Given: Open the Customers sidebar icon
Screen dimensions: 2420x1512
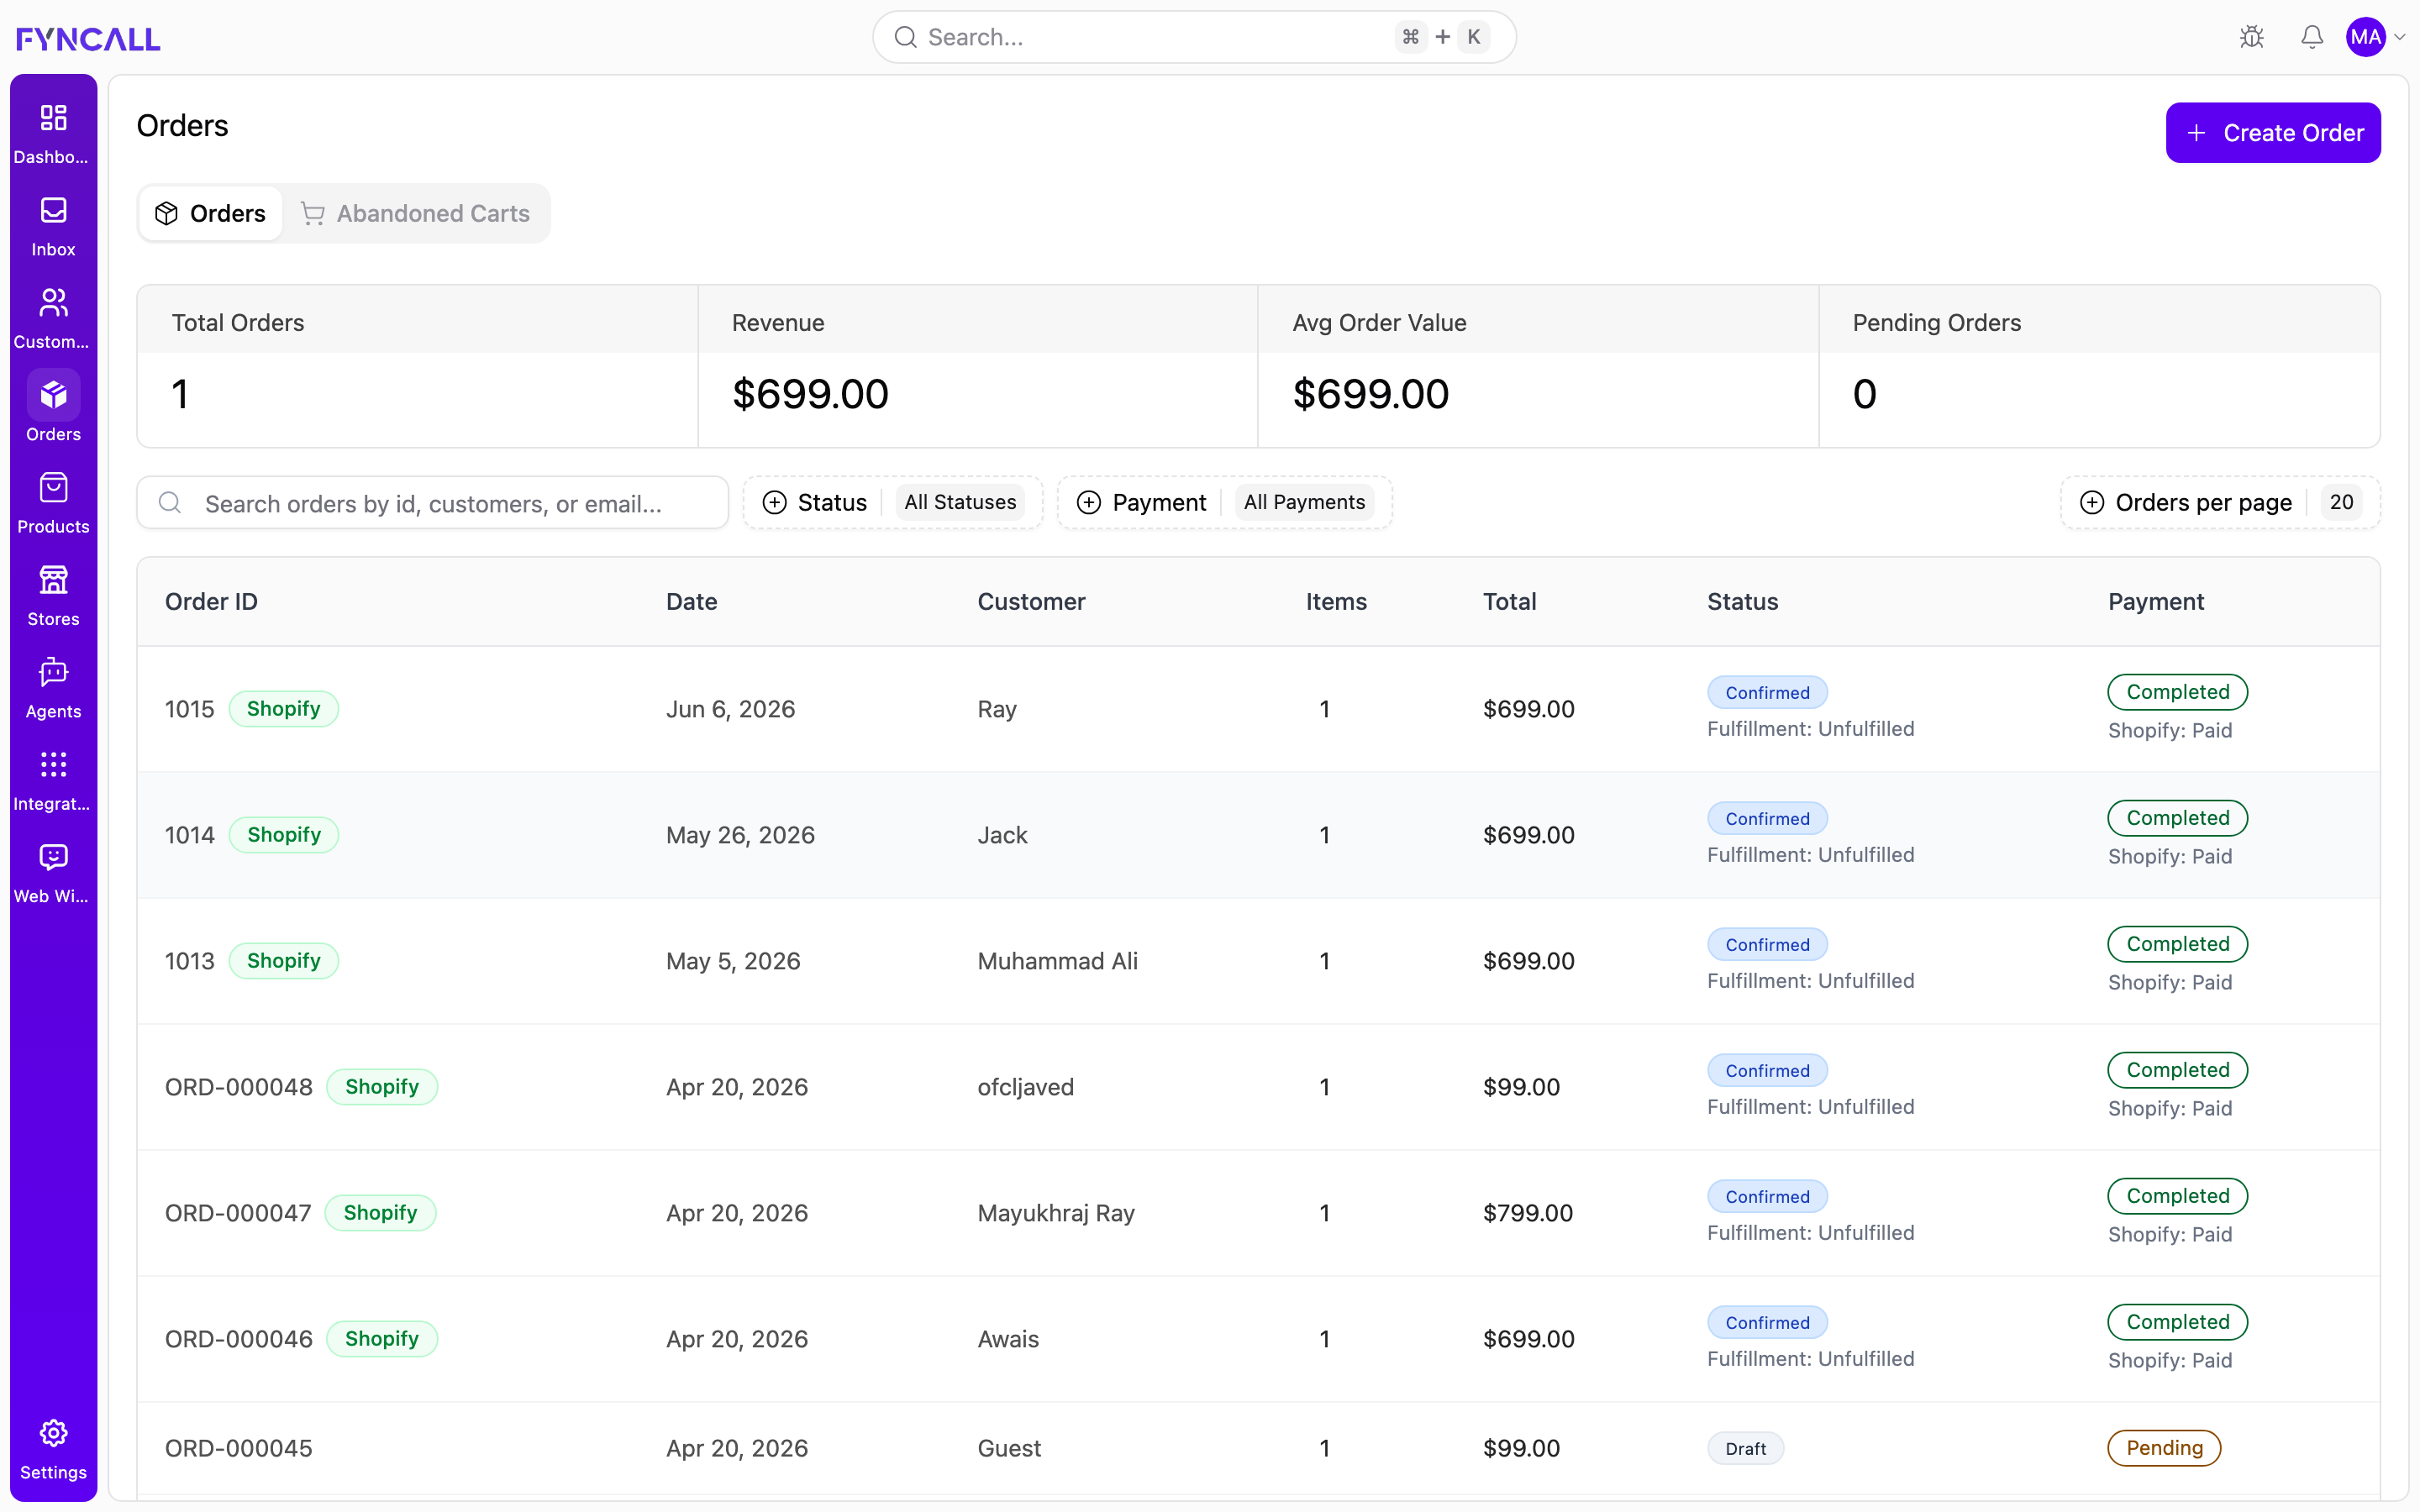Looking at the screenshot, I should coord(53,303).
